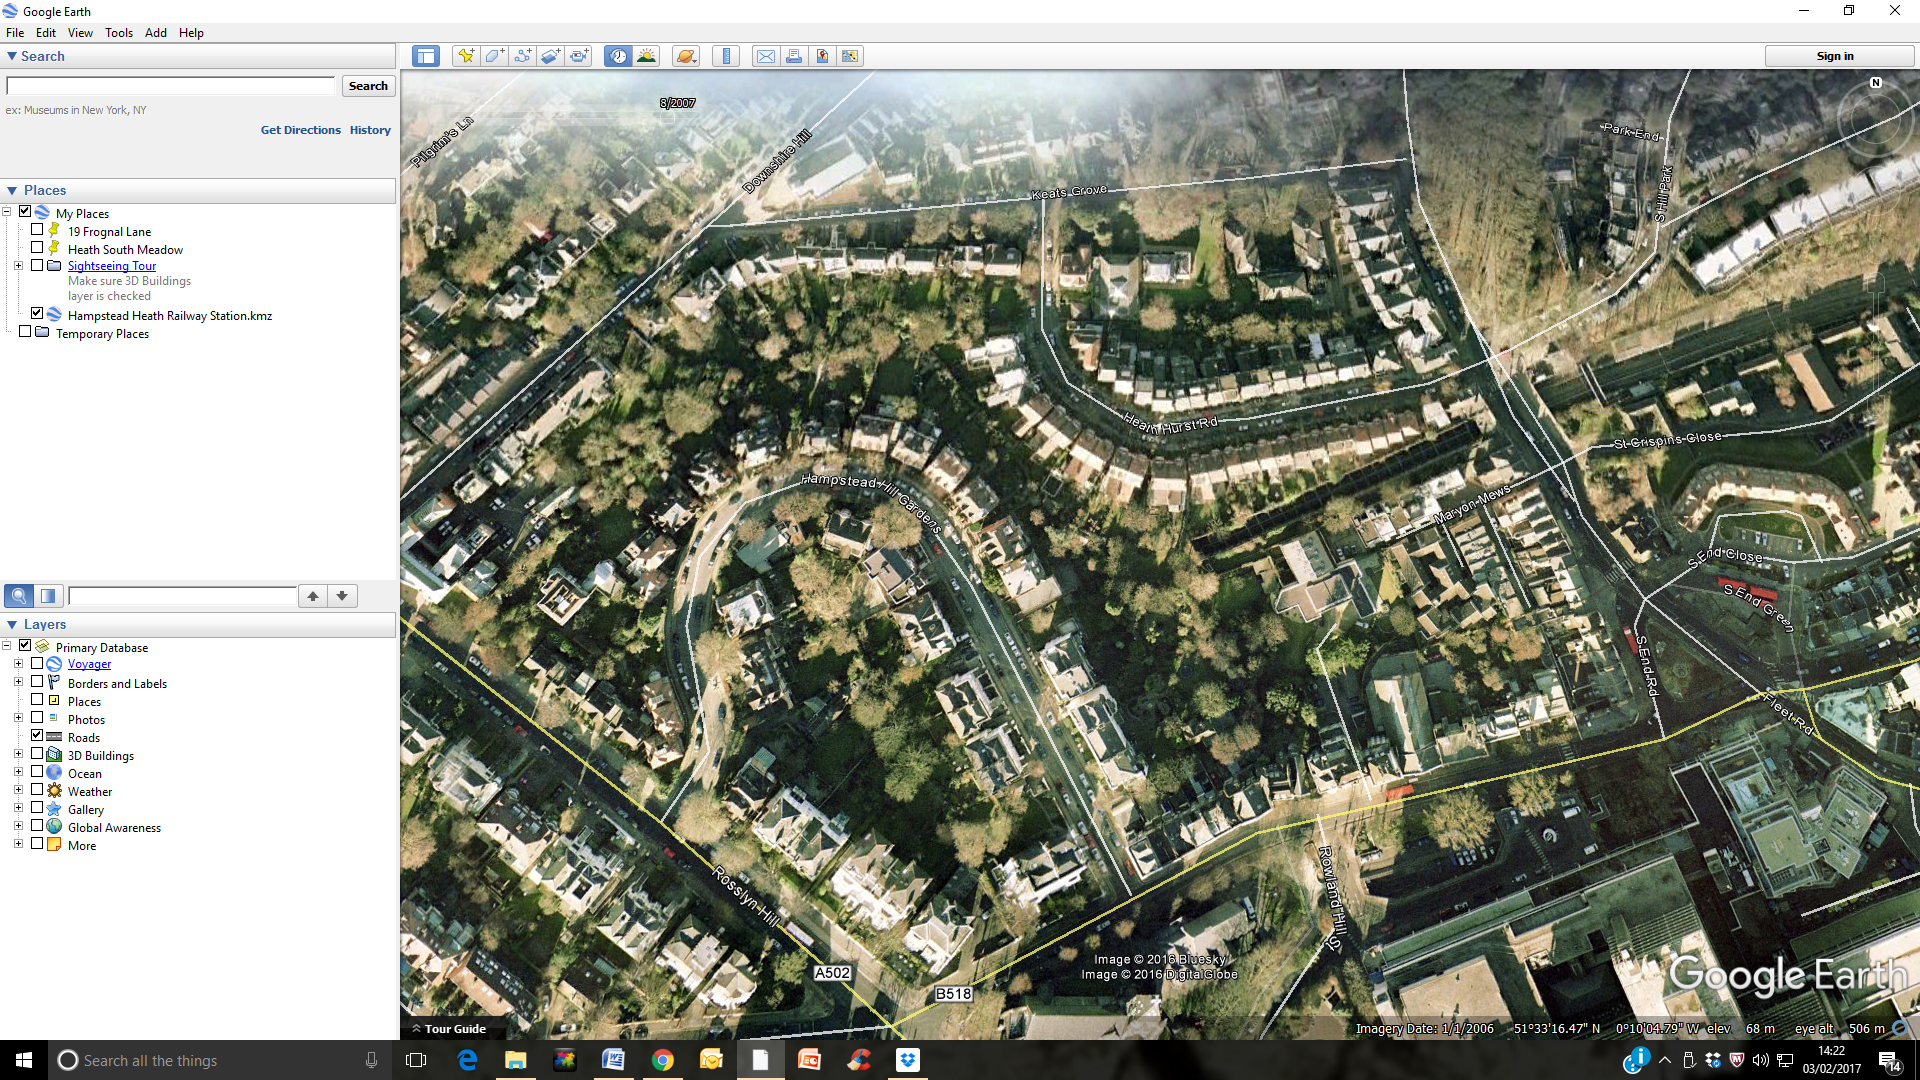The image size is (1920, 1080).
Task: Choose the Add Image Overlay tool
Action: [x=550, y=56]
